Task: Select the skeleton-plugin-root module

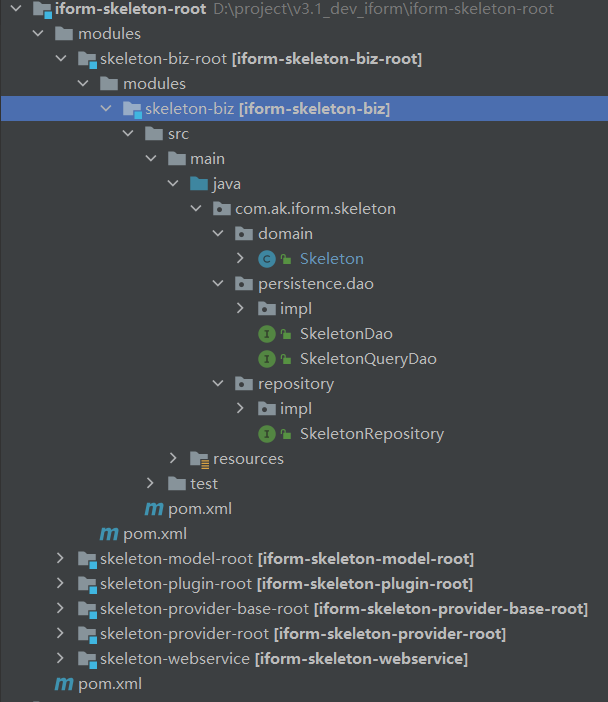Action: (x=285, y=584)
